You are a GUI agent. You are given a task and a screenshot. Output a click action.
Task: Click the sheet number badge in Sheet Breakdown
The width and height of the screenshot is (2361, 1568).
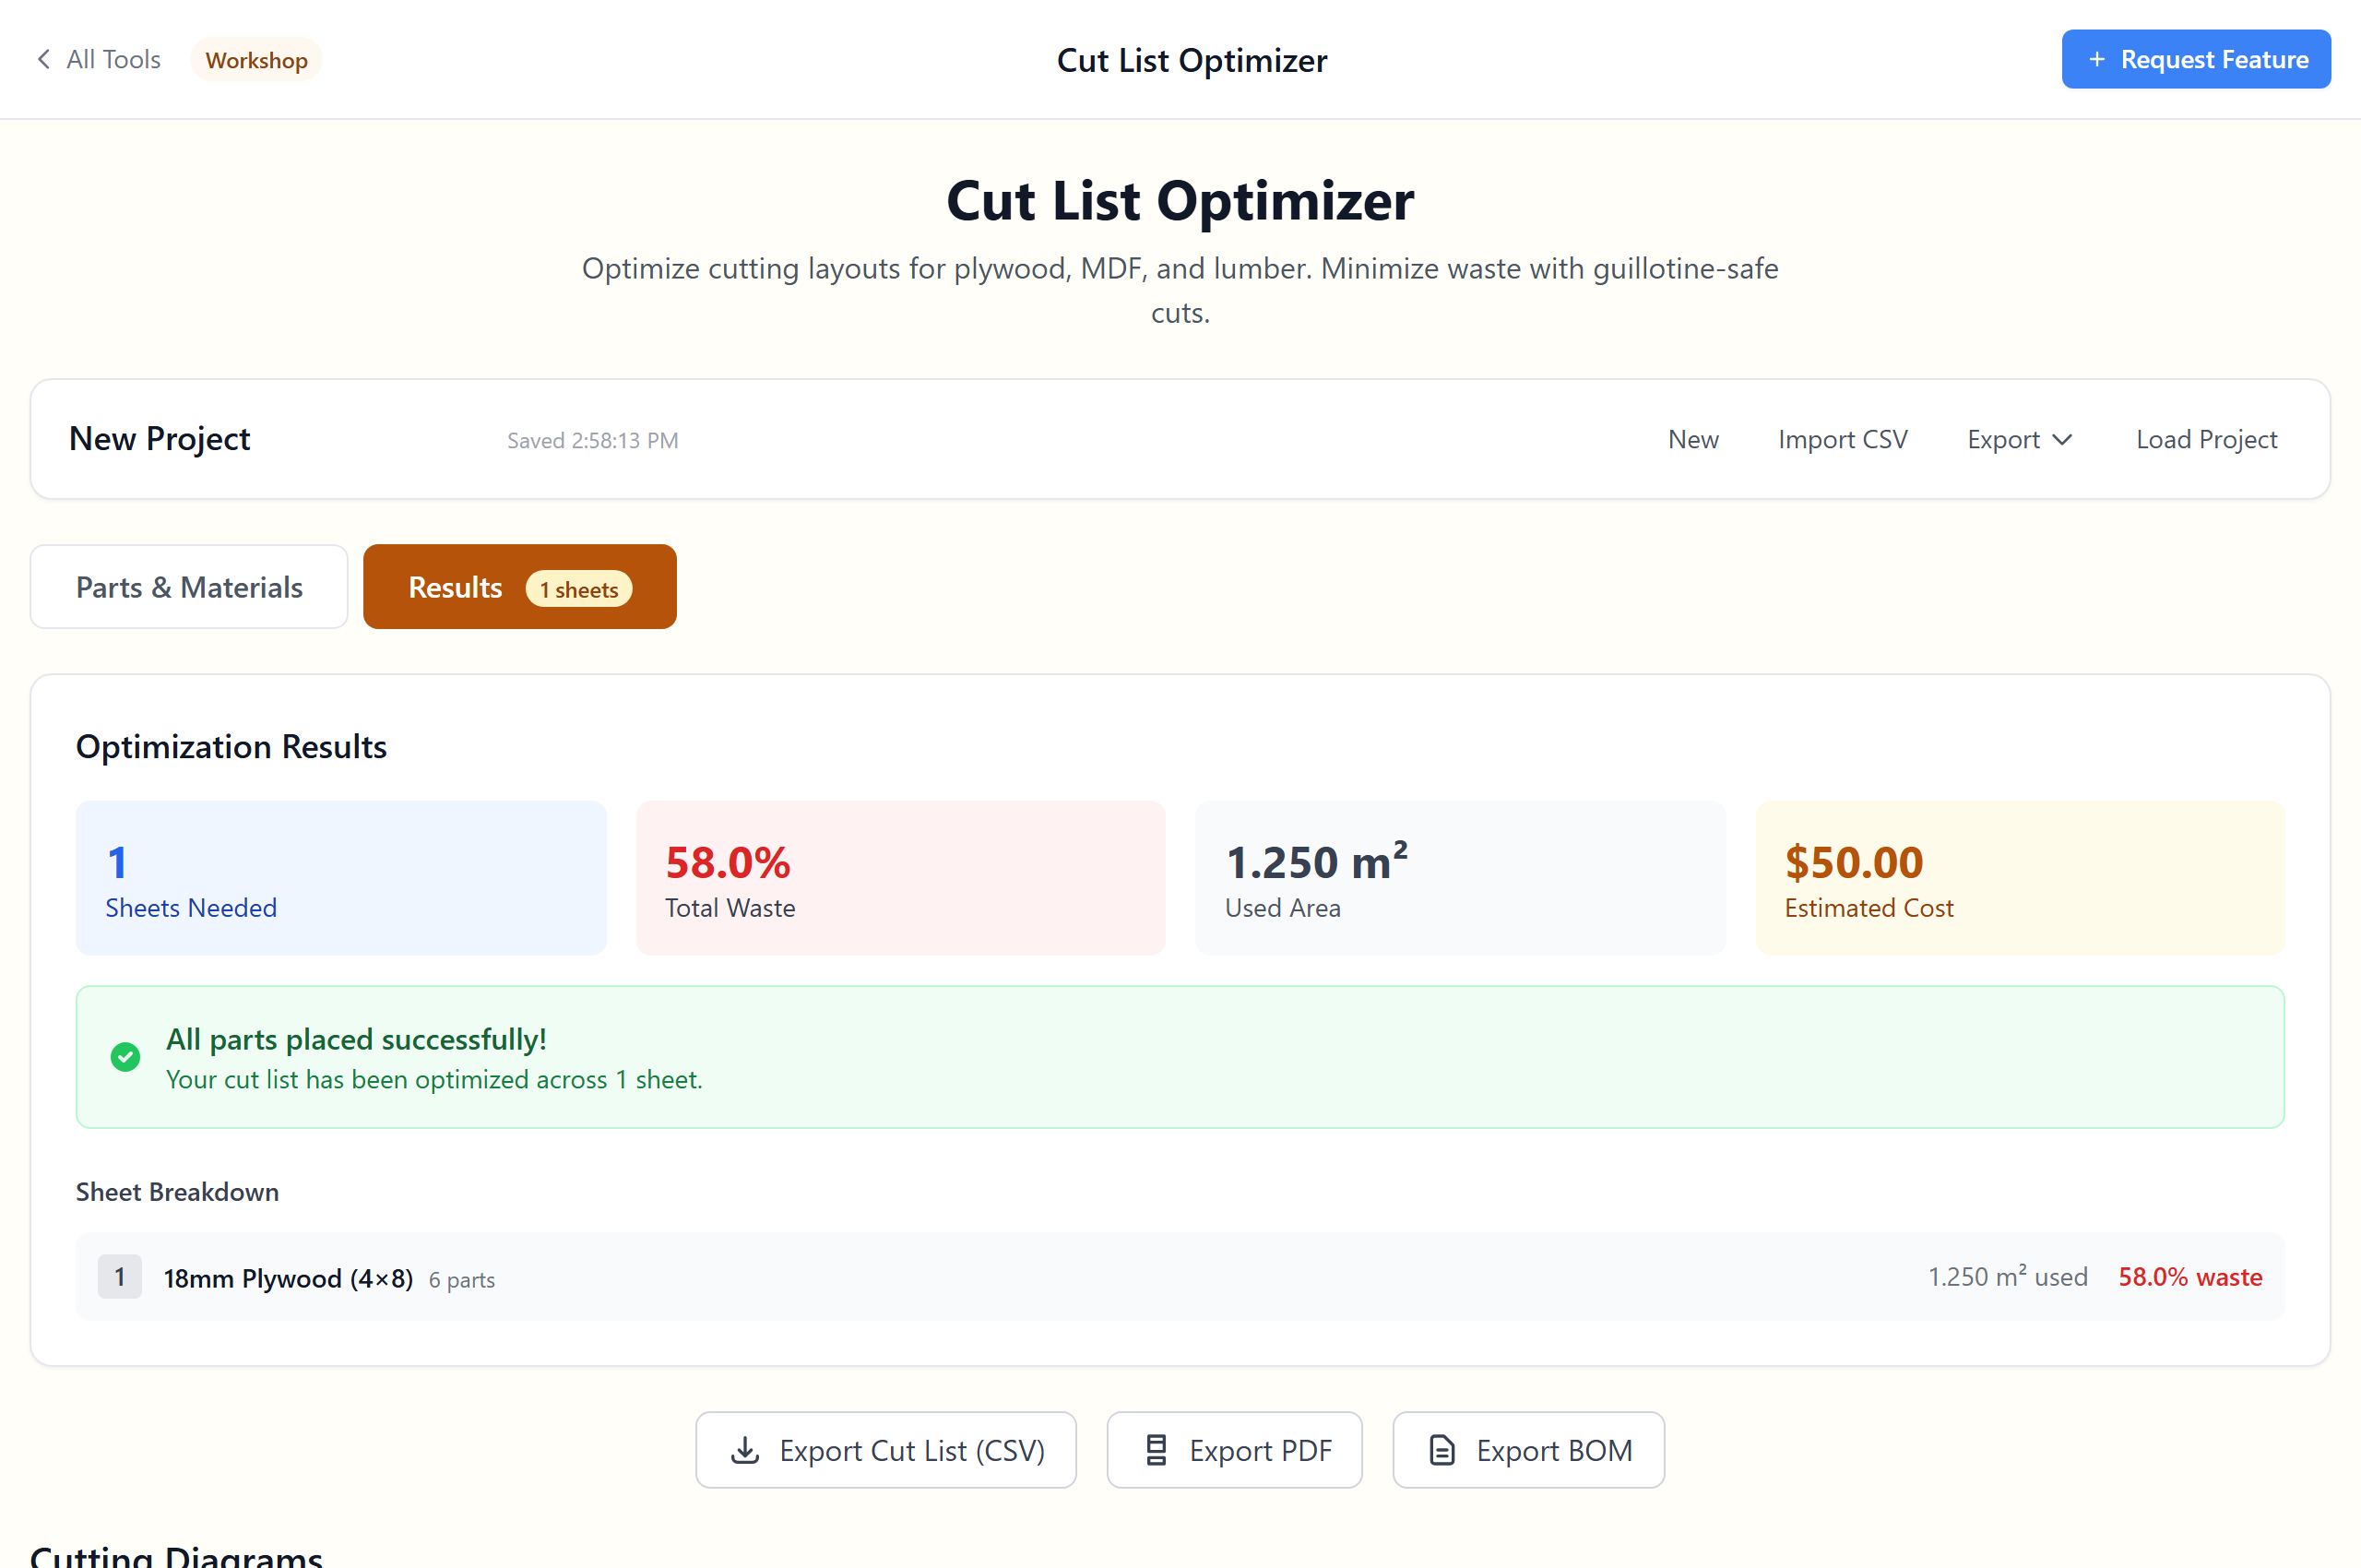tap(119, 1277)
